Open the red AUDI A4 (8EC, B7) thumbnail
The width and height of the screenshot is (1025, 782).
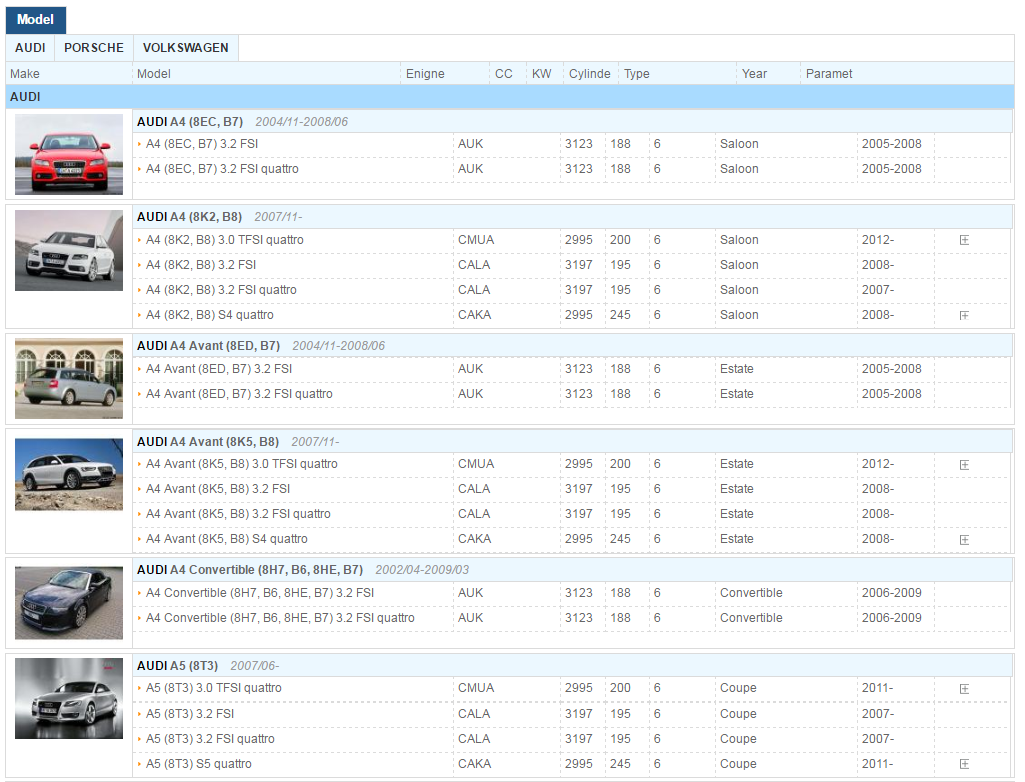pyautogui.click(x=69, y=154)
